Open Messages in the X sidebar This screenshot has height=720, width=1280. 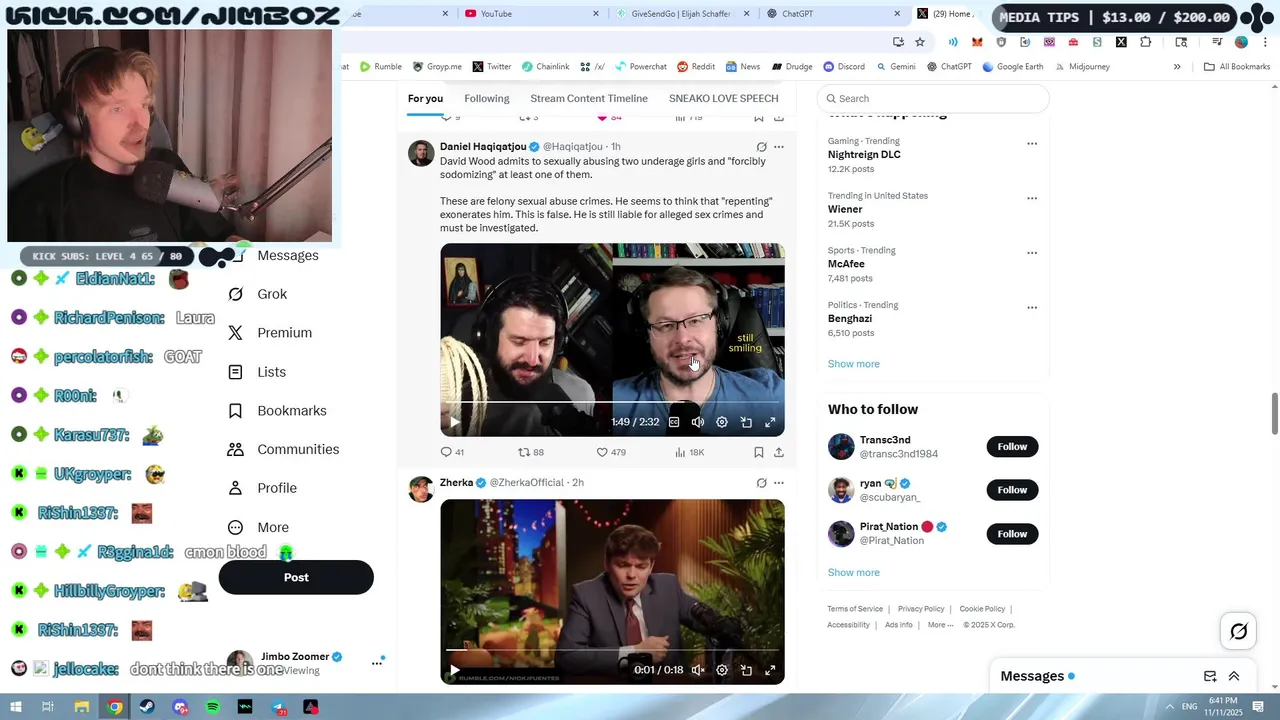click(287, 255)
